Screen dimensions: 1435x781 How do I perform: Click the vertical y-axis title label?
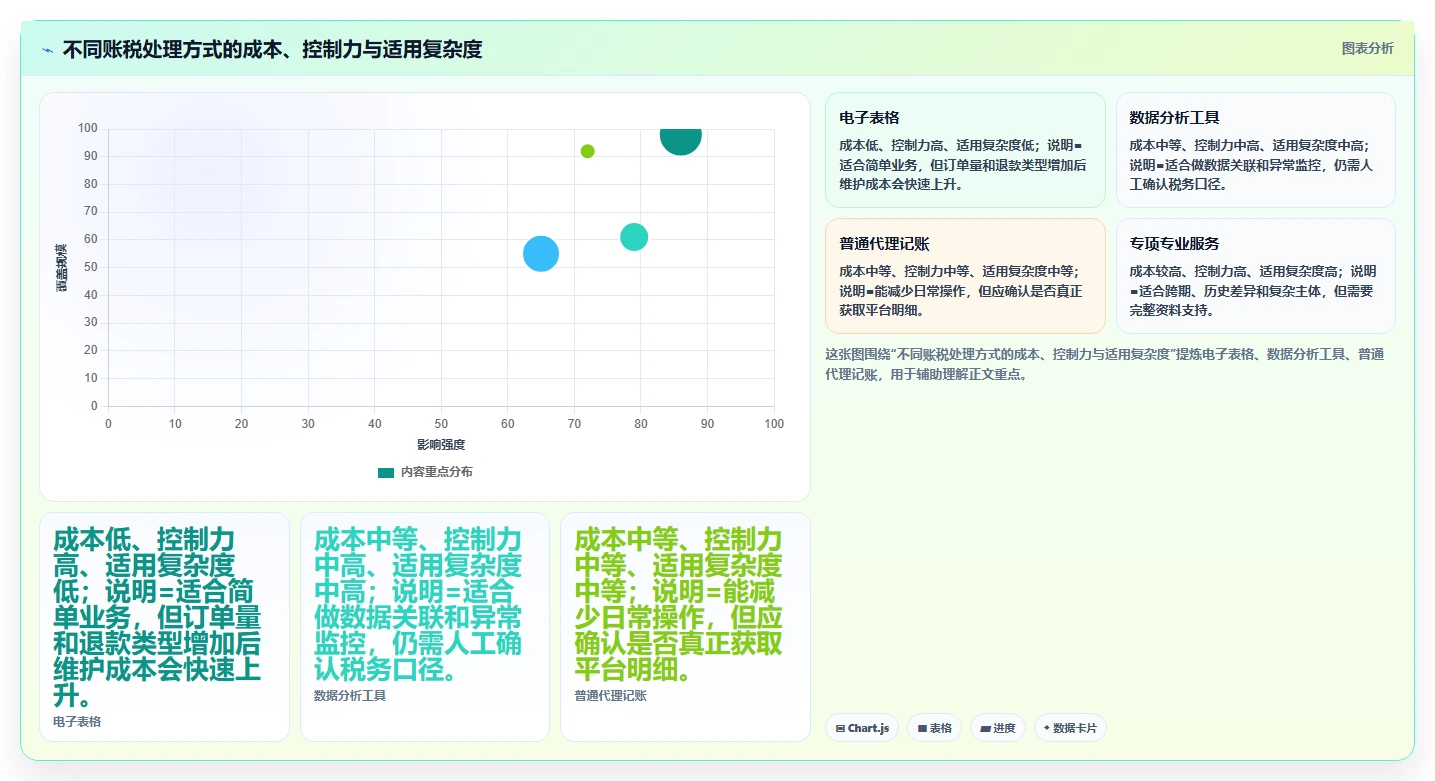coord(62,267)
